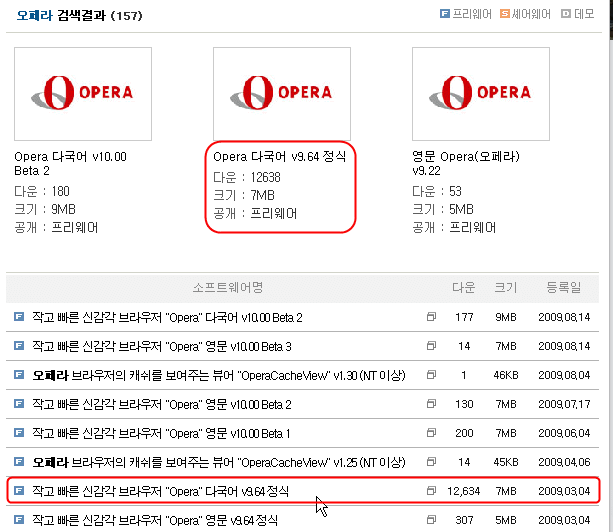Click the 소프트웨어명 column header
The width and height of the screenshot is (613, 532).
[x=228, y=288]
